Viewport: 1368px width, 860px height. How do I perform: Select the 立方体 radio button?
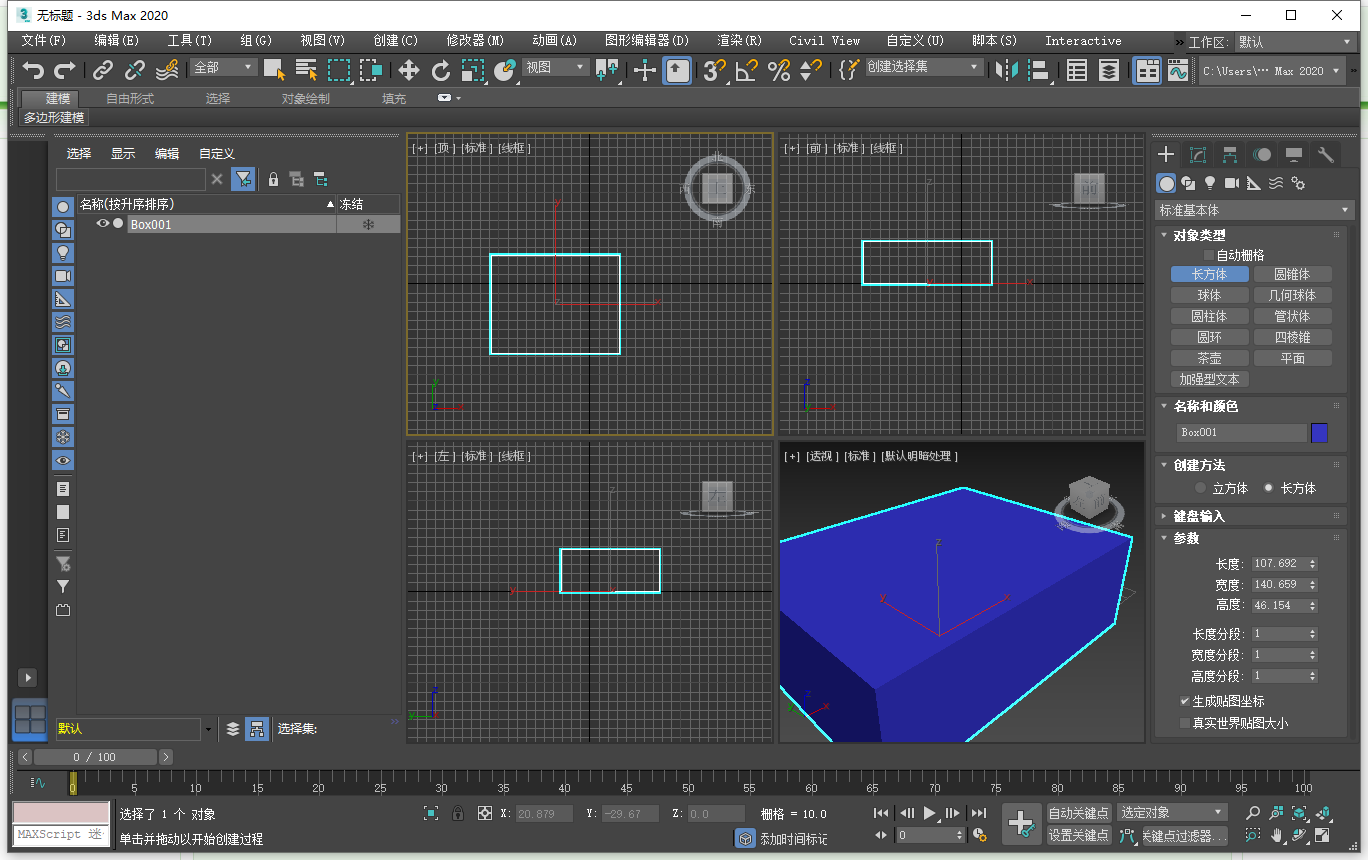tap(1201, 488)
